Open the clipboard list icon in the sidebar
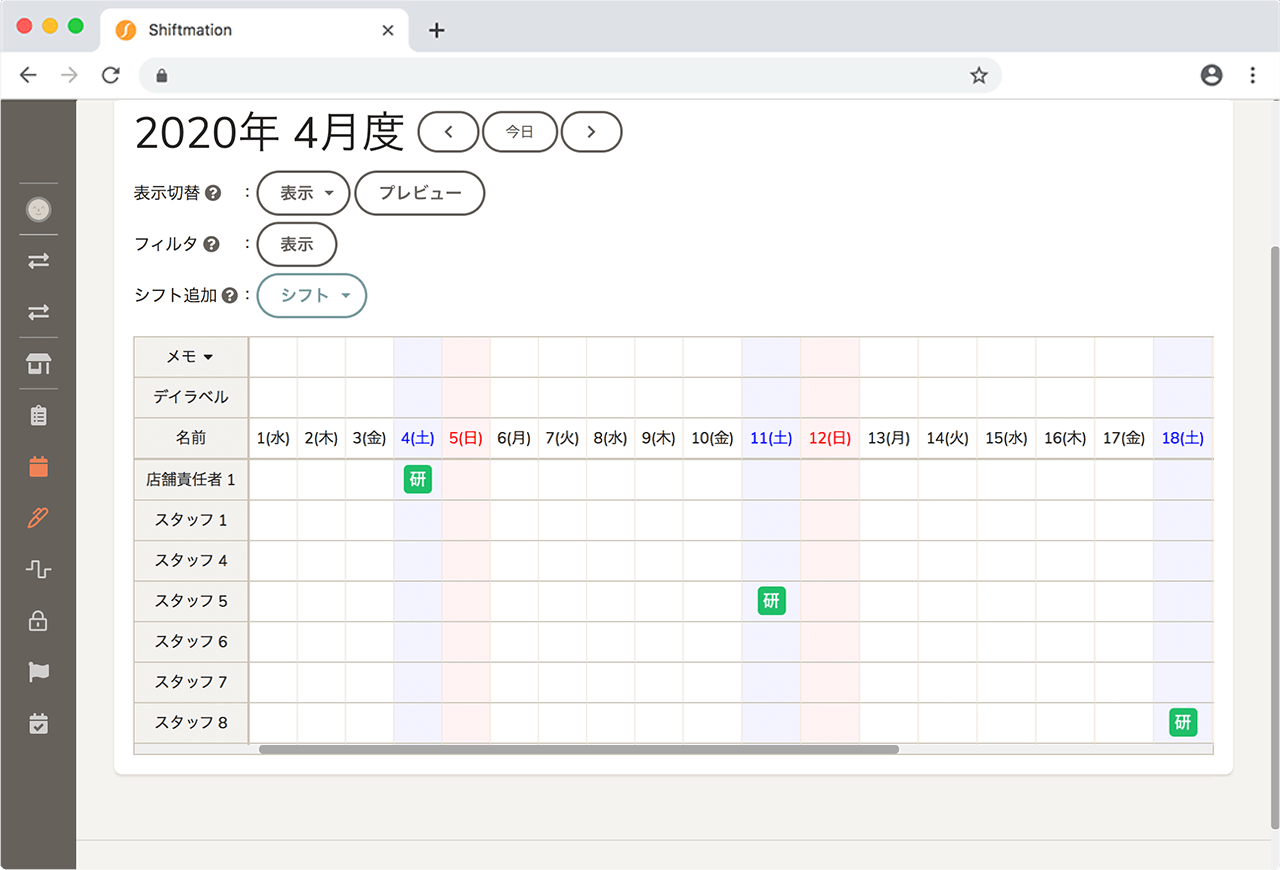This screenshot has height=870, width=1280. [x=38, y=415]
